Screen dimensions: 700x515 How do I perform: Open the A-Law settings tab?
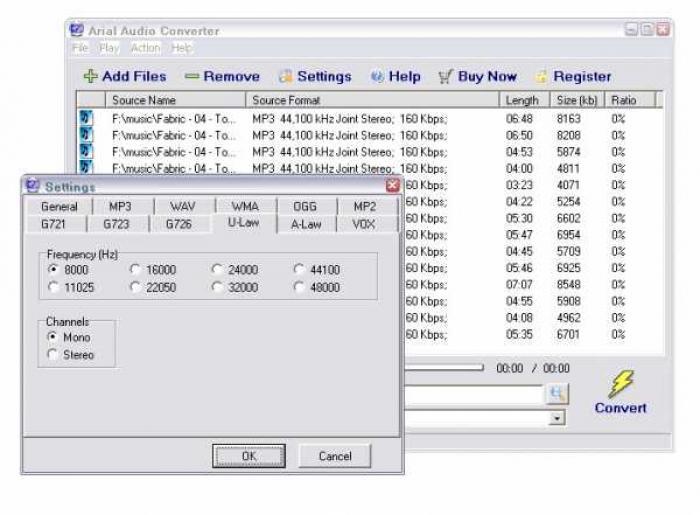(306, 224)
